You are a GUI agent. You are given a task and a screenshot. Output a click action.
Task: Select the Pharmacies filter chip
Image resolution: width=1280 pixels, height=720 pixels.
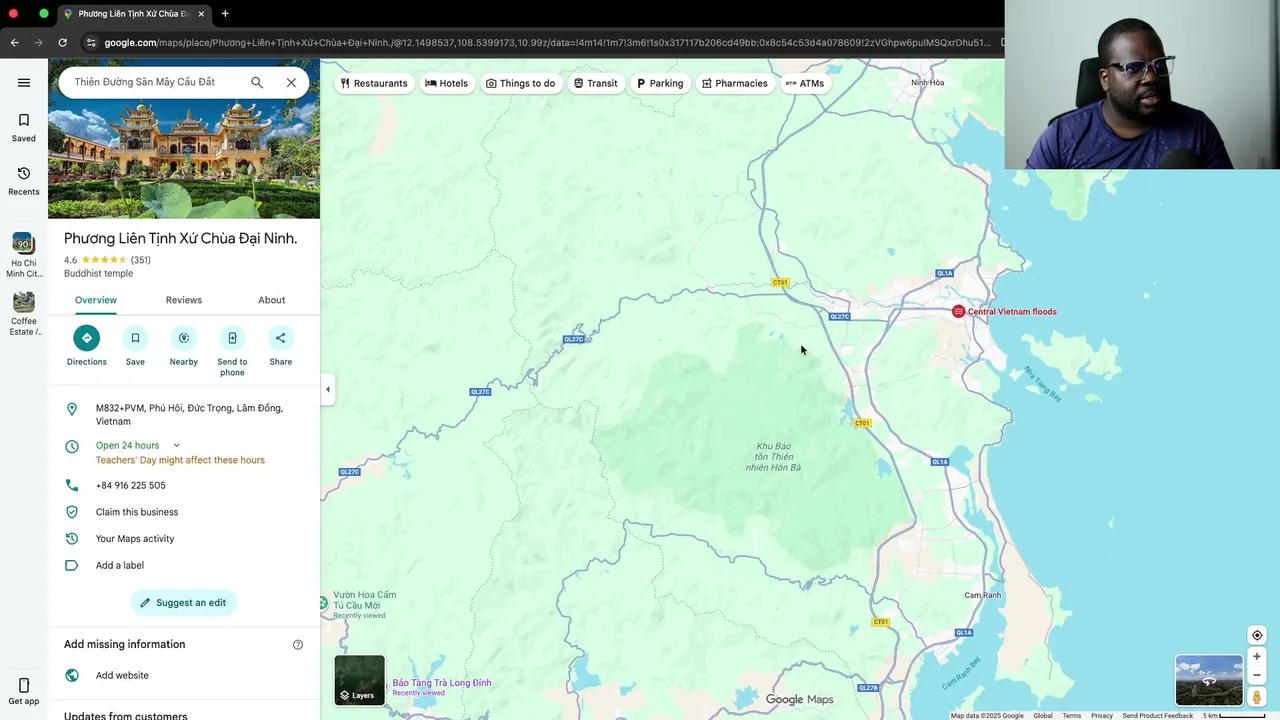(x=735, y=83)
